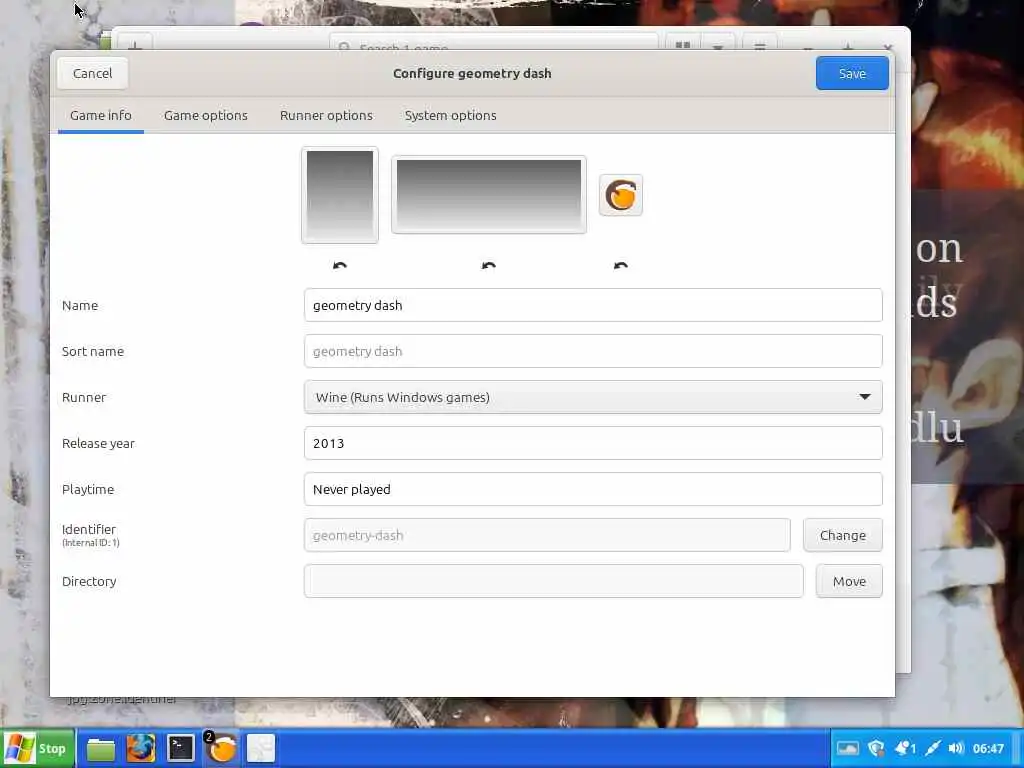The width and height of the screenshot is (1024, 768).
Task: Click the Move directory button
Action: tap(849, 581)
